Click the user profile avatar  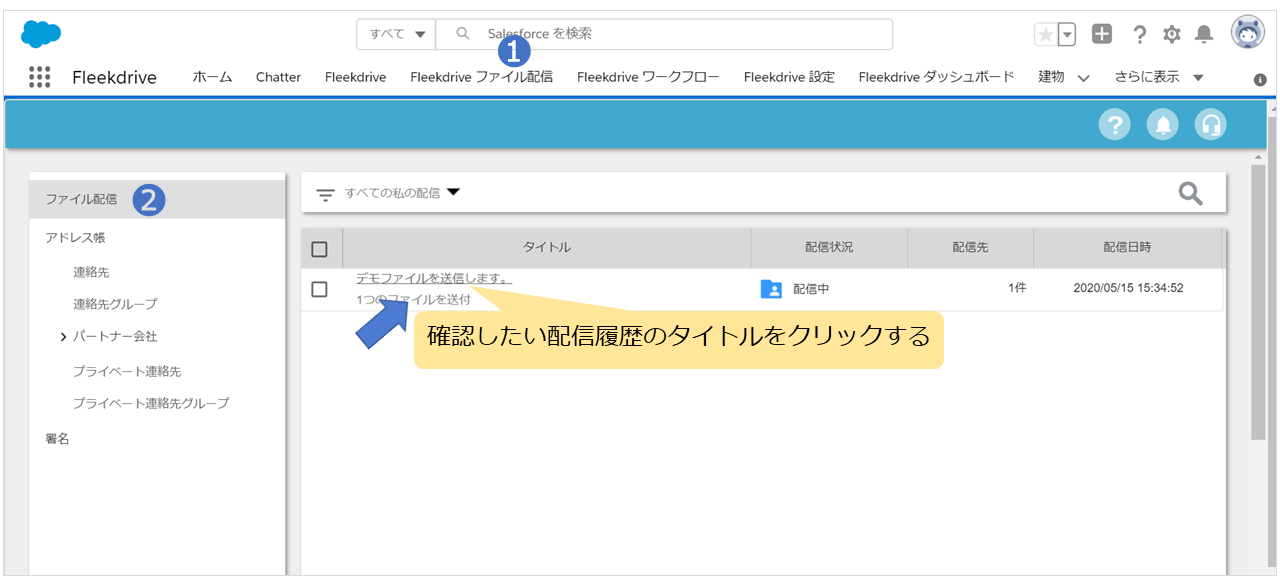tap(1247, 33)
